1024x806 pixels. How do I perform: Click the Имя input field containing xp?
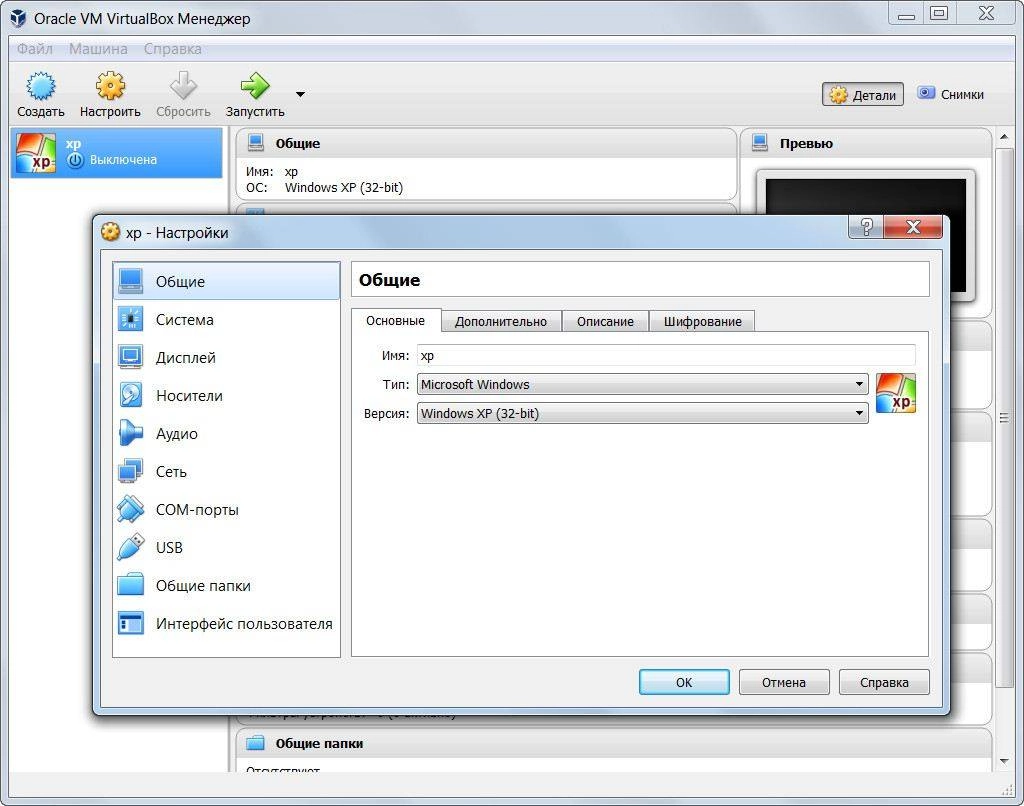[666, 355]
